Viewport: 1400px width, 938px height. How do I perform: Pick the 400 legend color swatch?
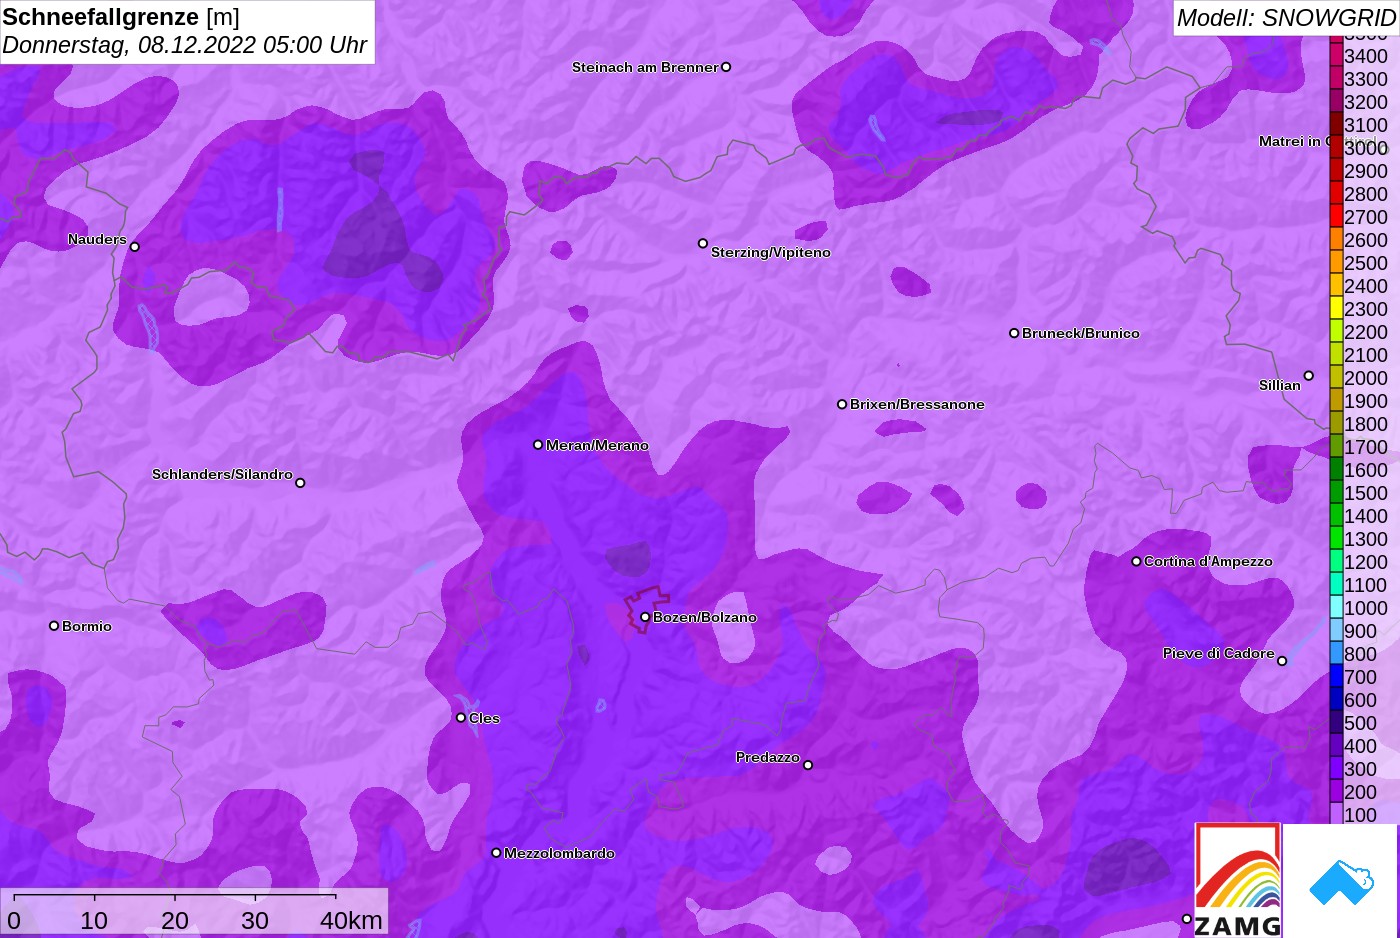click(1336, 746)
